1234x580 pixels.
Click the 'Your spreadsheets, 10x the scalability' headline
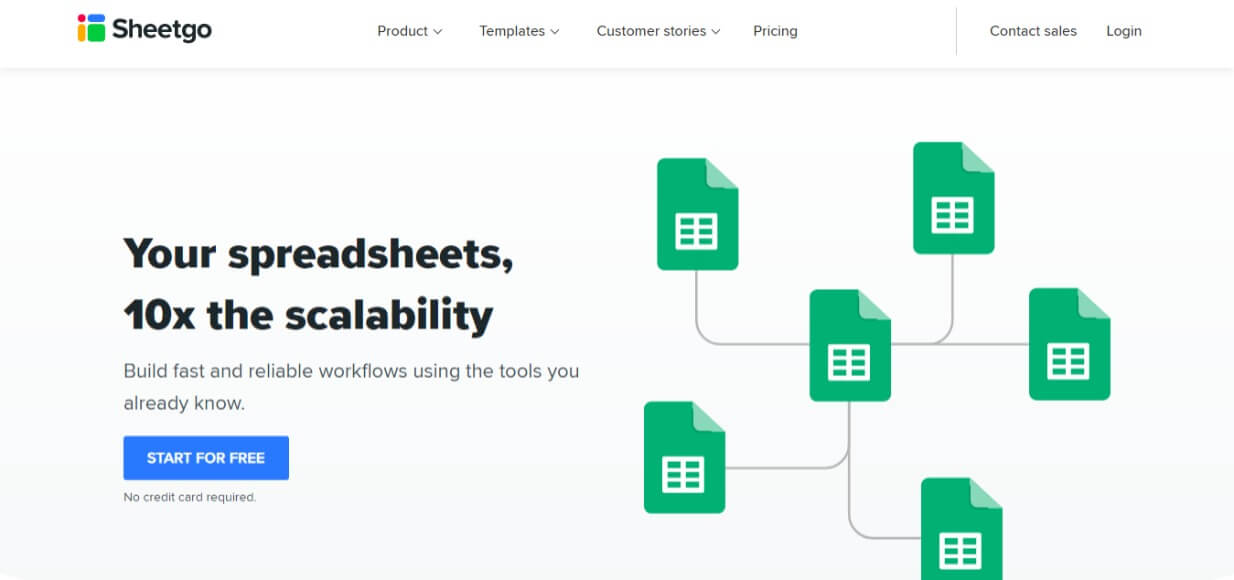tap(318, 284)
